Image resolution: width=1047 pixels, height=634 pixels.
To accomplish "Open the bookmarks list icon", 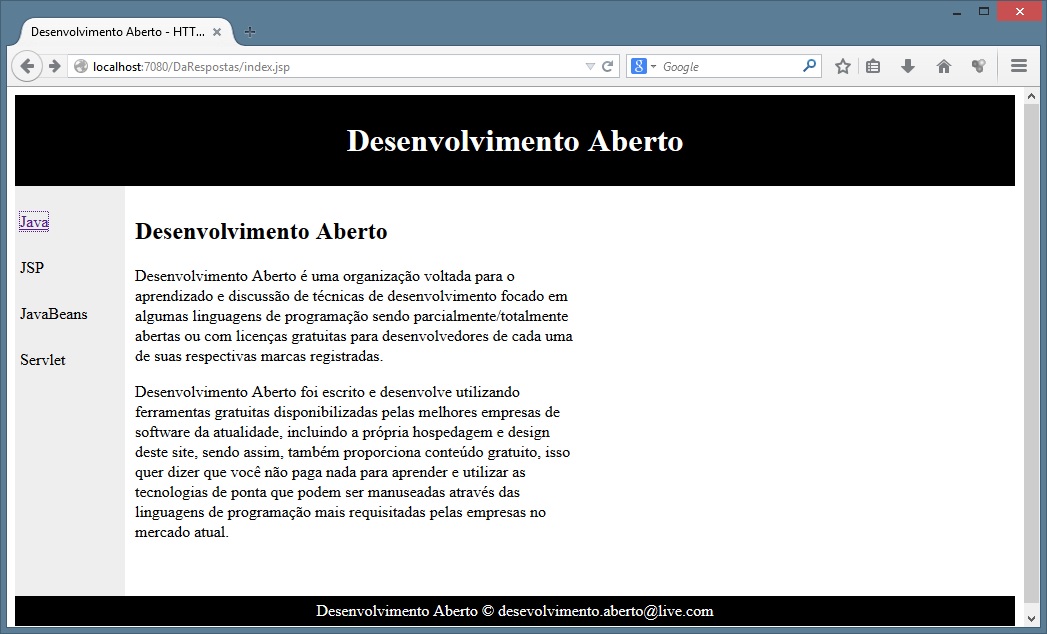I will click(x=873, y=66).
